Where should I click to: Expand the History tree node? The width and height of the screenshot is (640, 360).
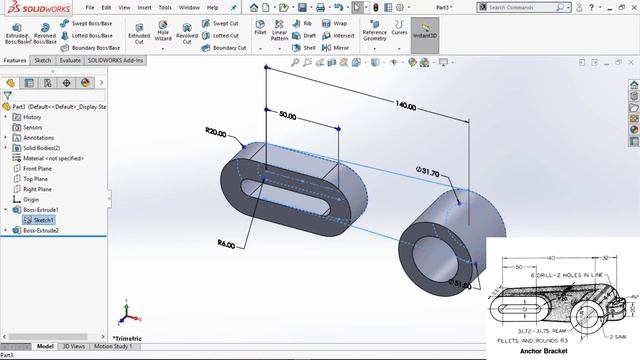coord(6,117)
